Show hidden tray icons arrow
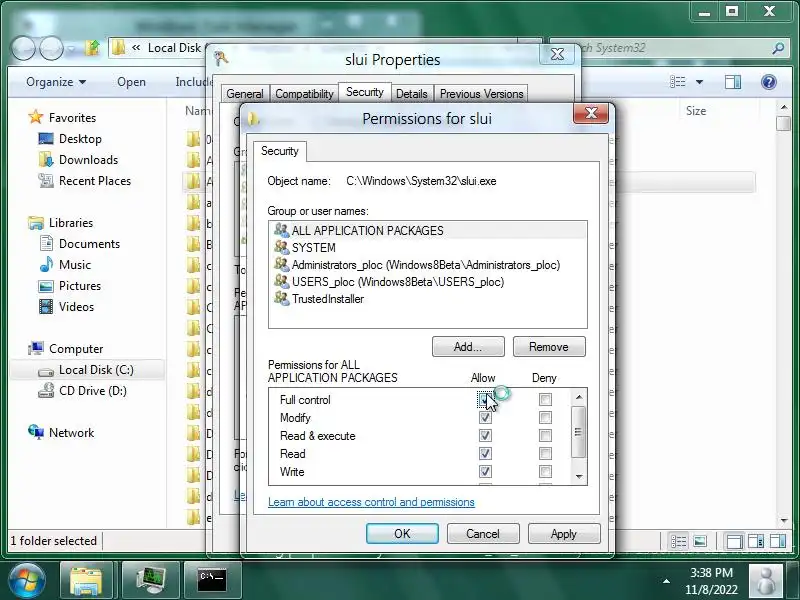Screen dimensions: 800x600 [666, 581]
